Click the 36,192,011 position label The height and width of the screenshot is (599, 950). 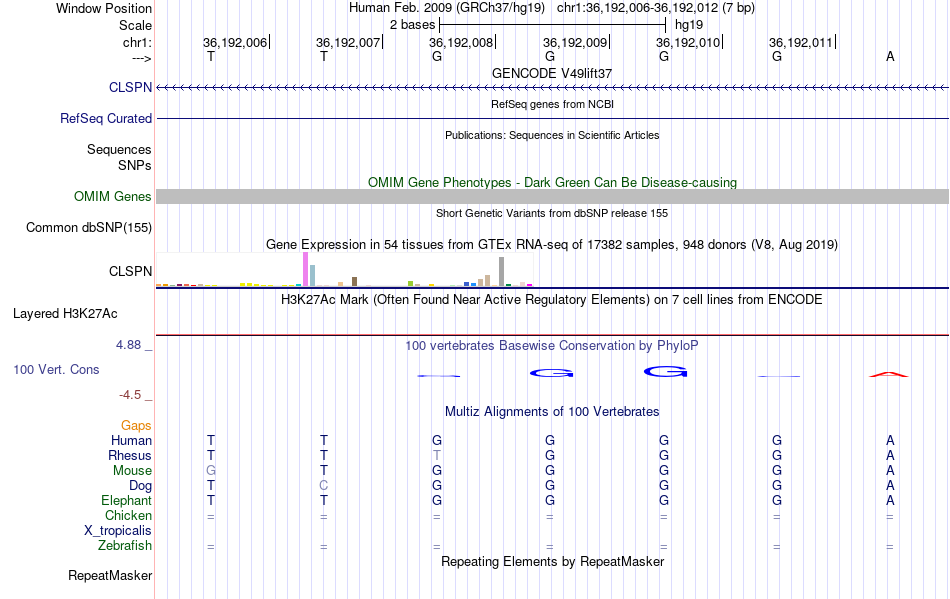(801, 42)
